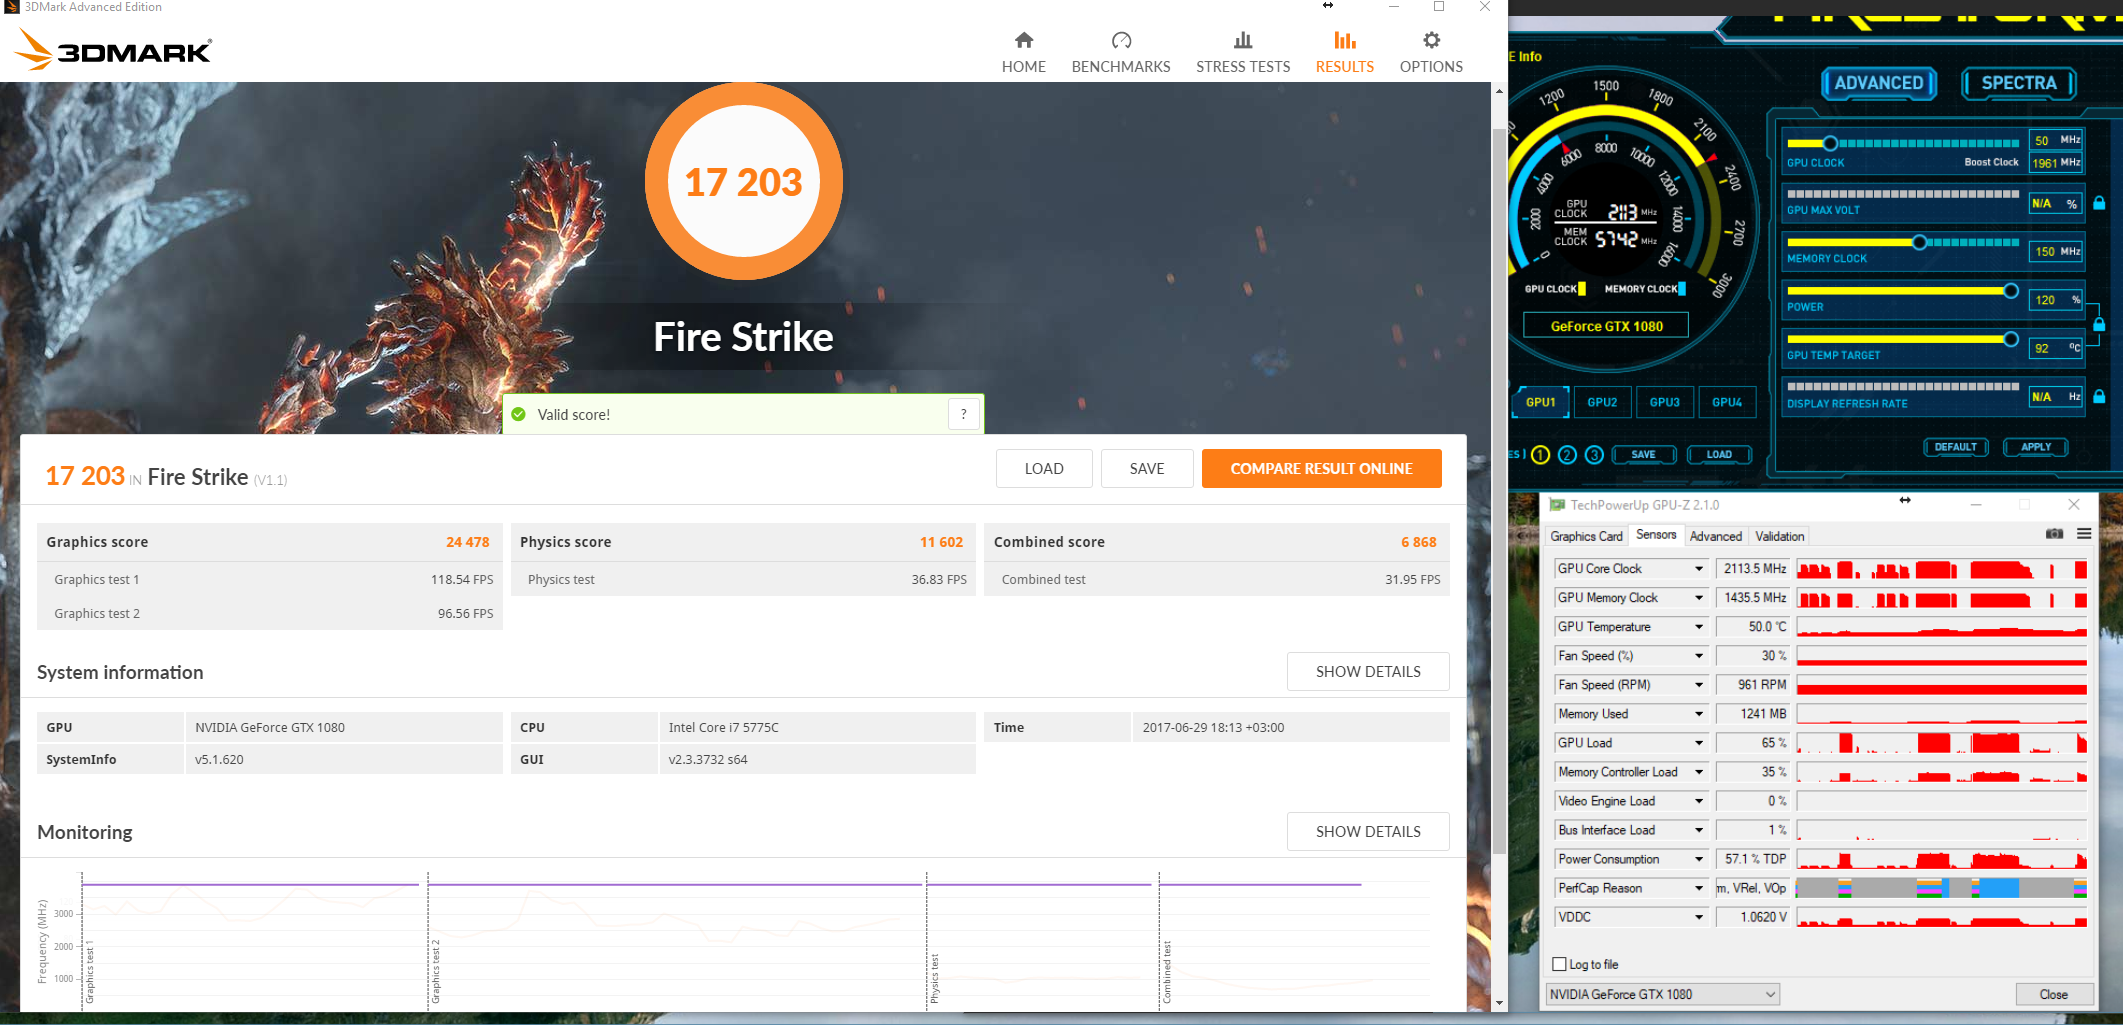Image resolution: width=2123 pixels, height=1025 pixels.
Task: Select profile 3 in the tuning utility
Action: coord(1594,455)
